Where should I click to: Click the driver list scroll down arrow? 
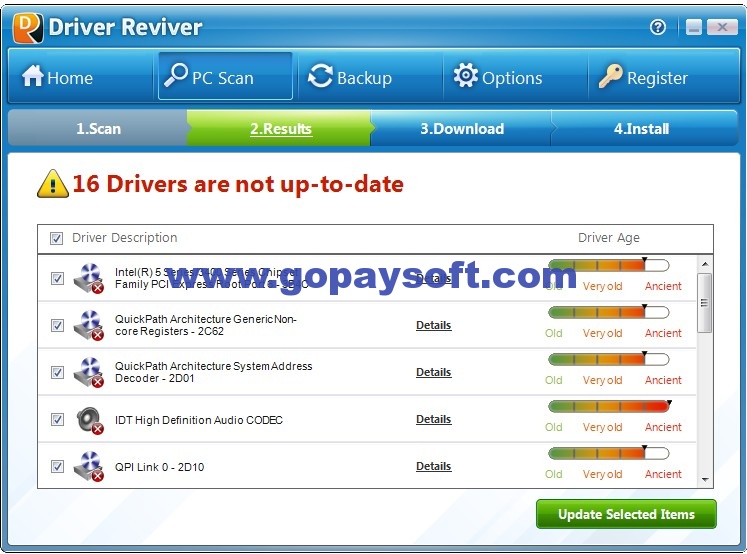click(x=705, y=480)
